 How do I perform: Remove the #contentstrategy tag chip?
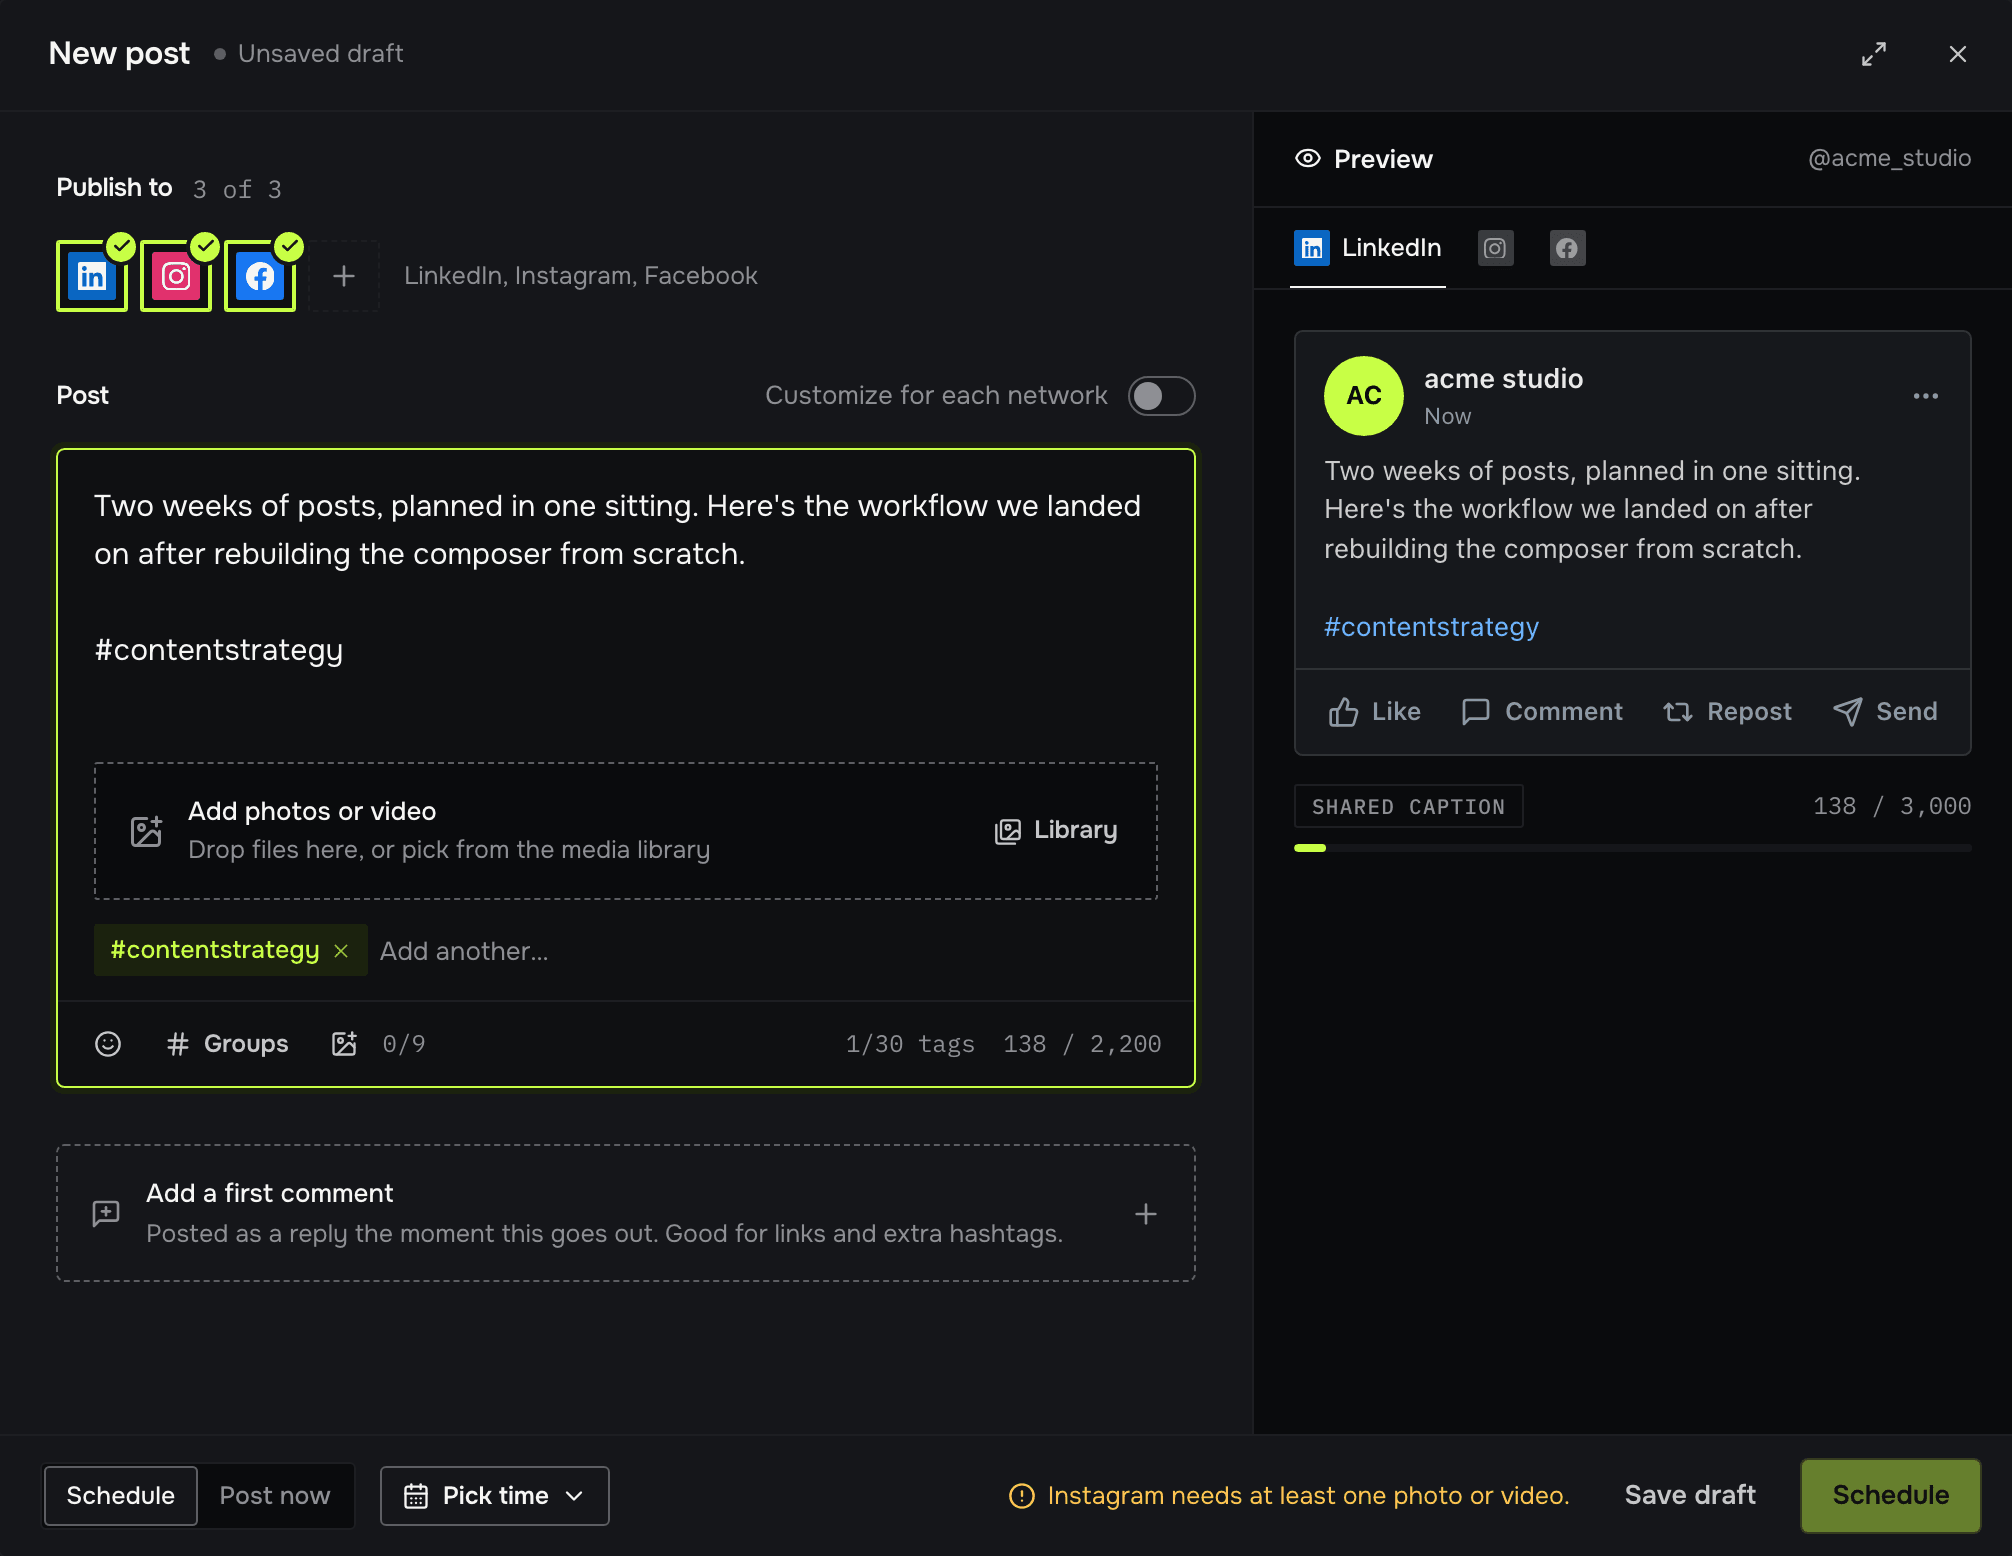pos(341,951)
